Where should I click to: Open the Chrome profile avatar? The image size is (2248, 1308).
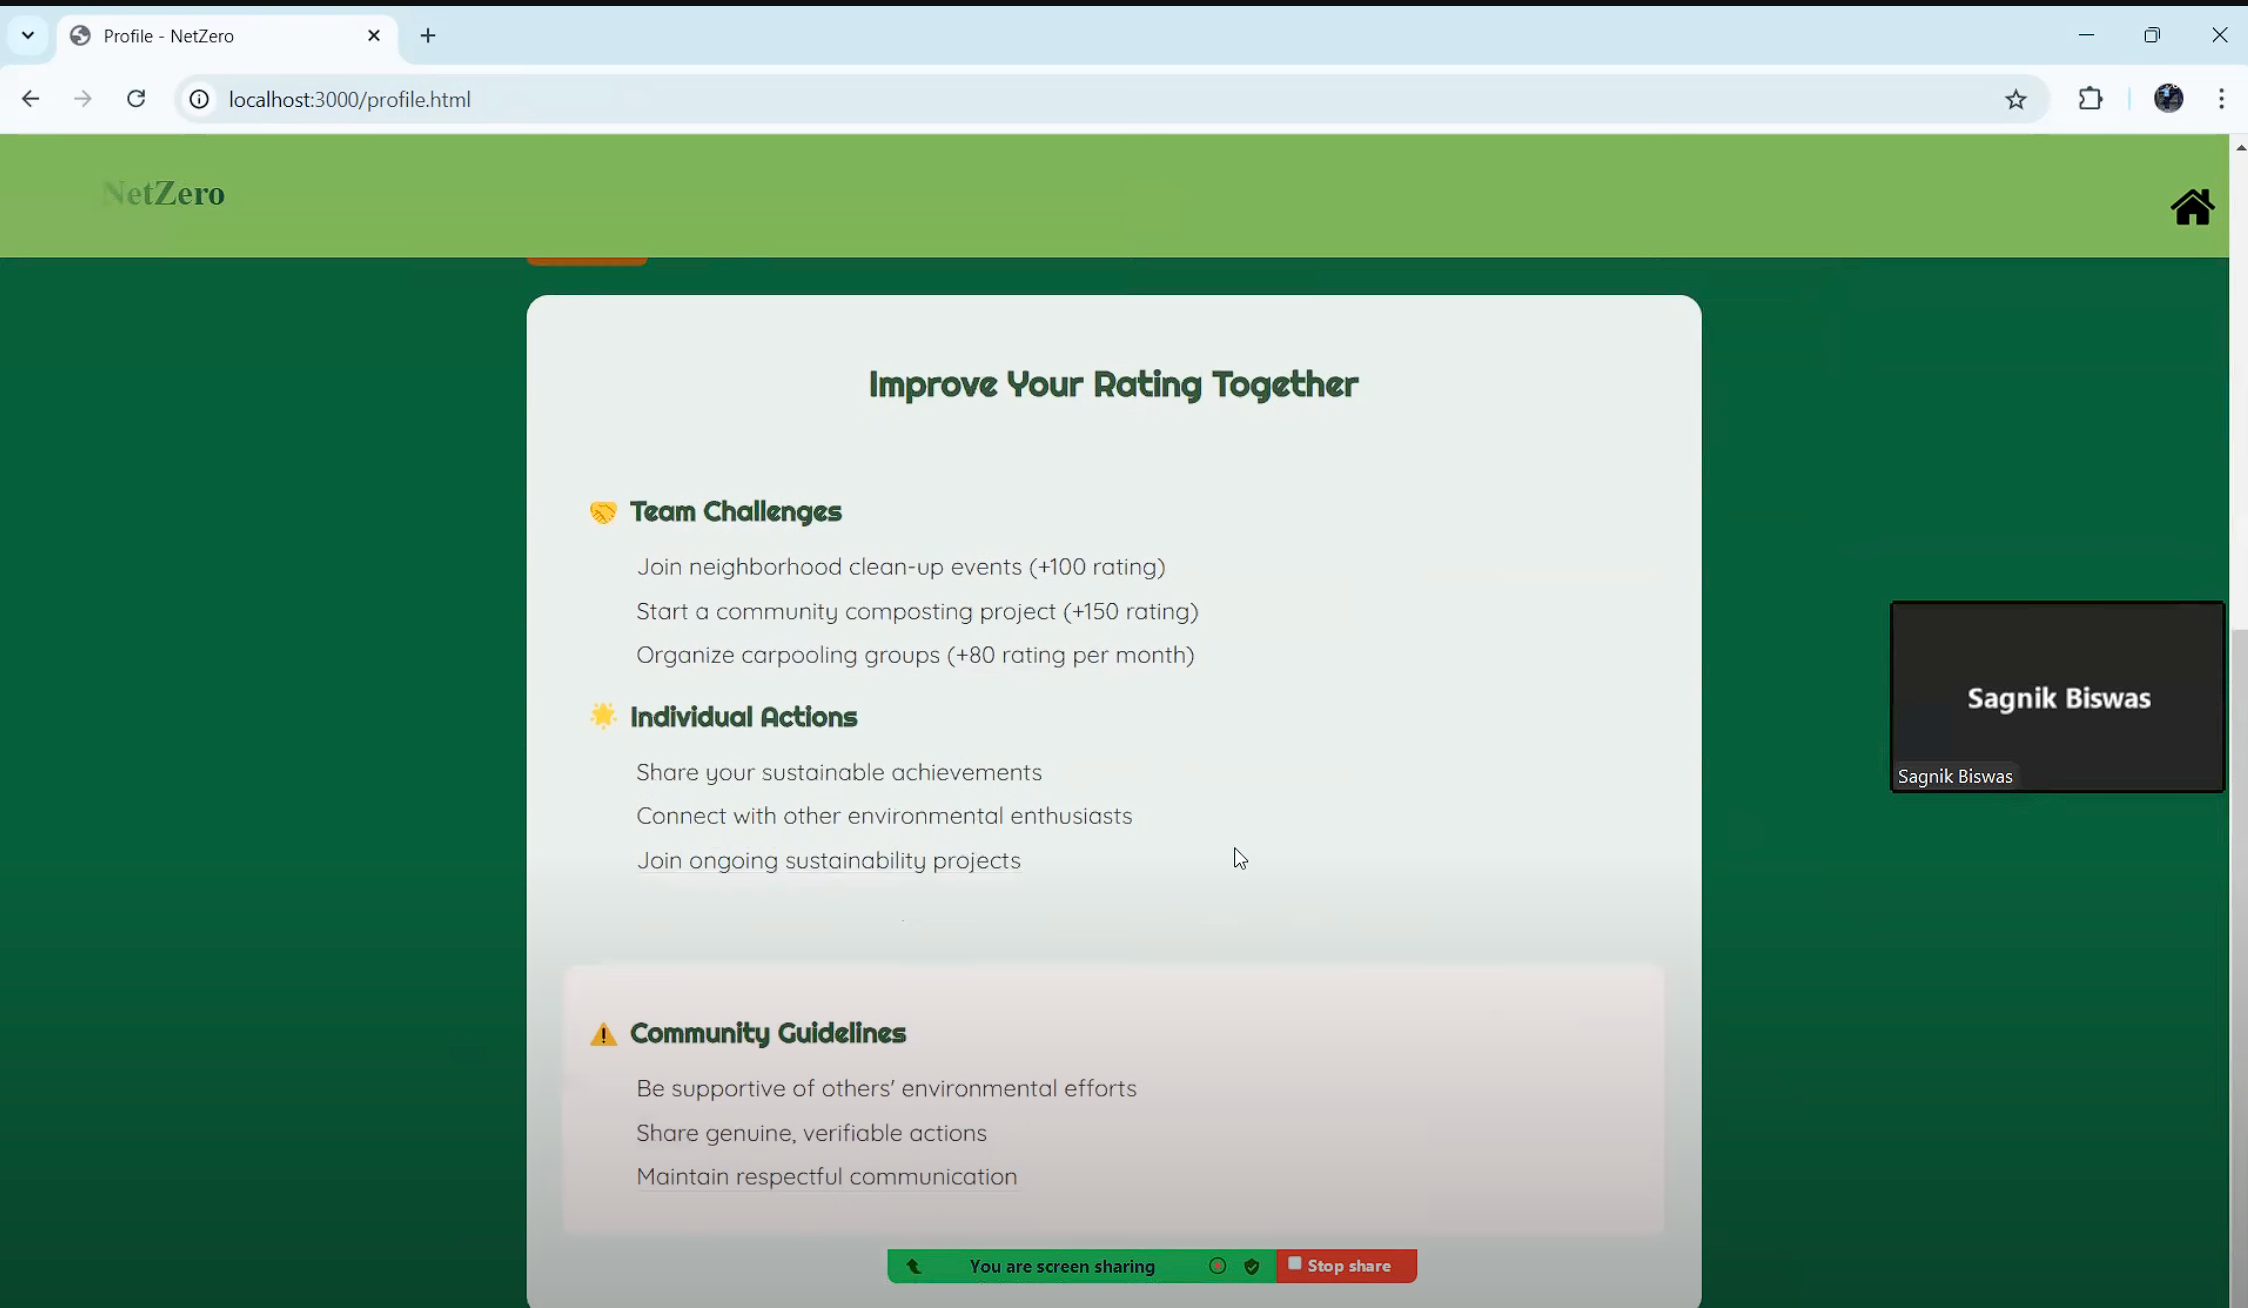click(2168, 99)
